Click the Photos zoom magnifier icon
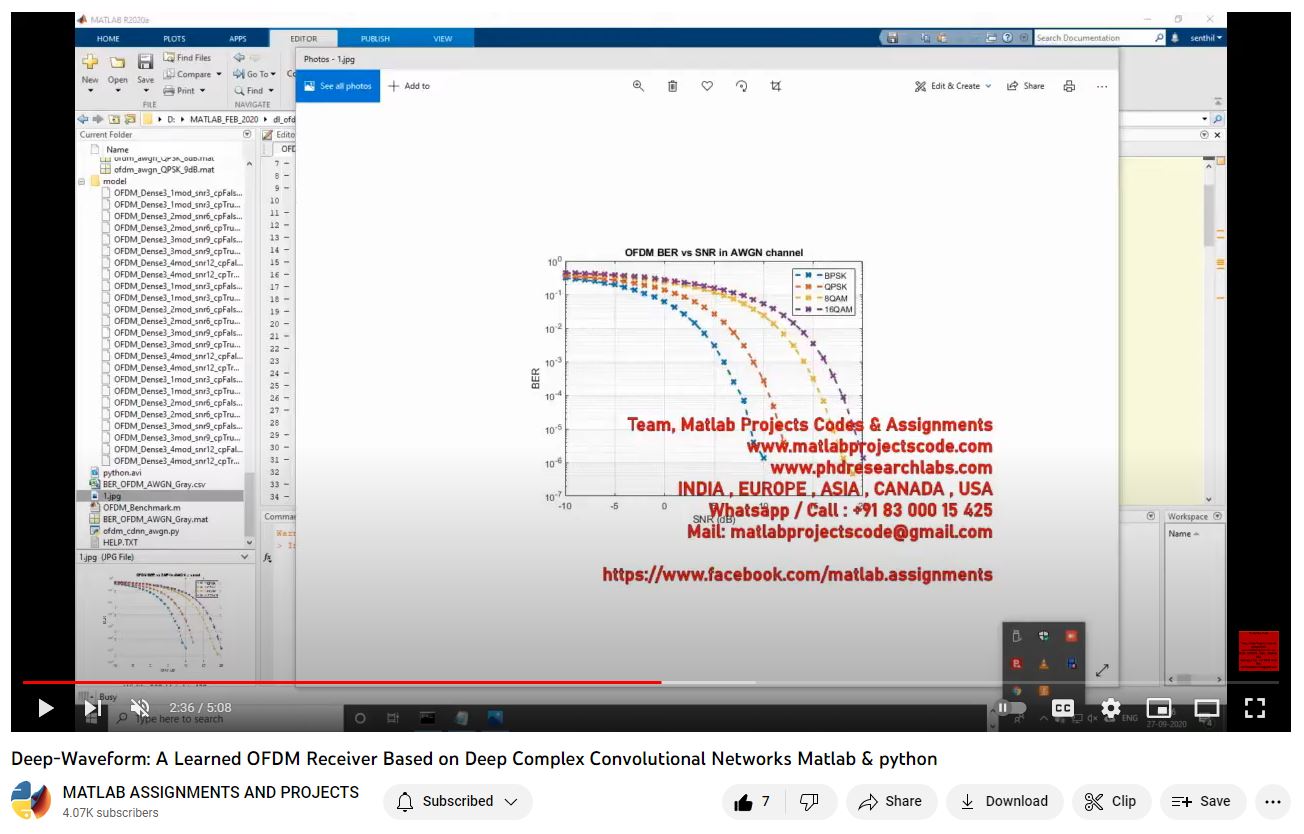Image resolution: width=1304 pixels, height=834 pixels. click(638, 86)
